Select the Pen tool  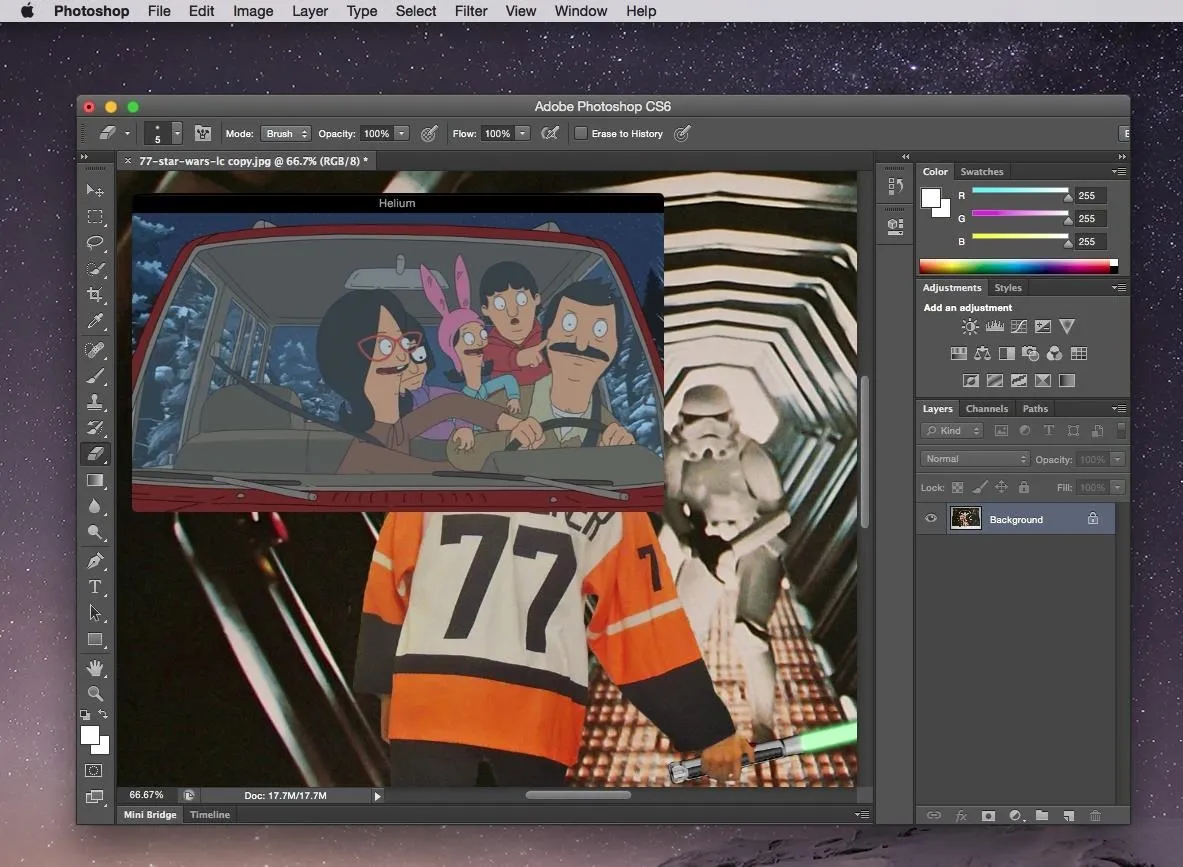pyautogui.click(x=95, y=561)
